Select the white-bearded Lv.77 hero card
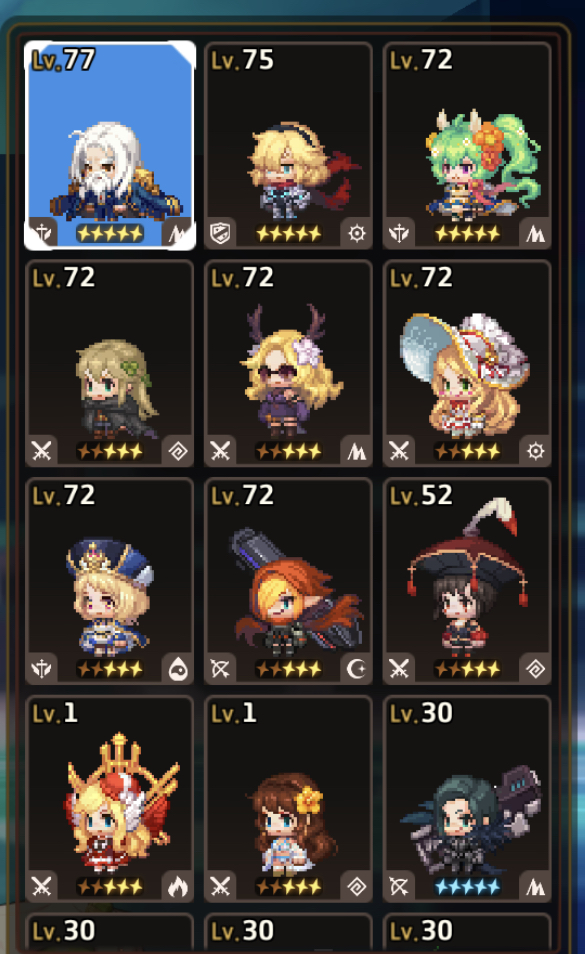This screenshot has width=585, height=954. 109,145
